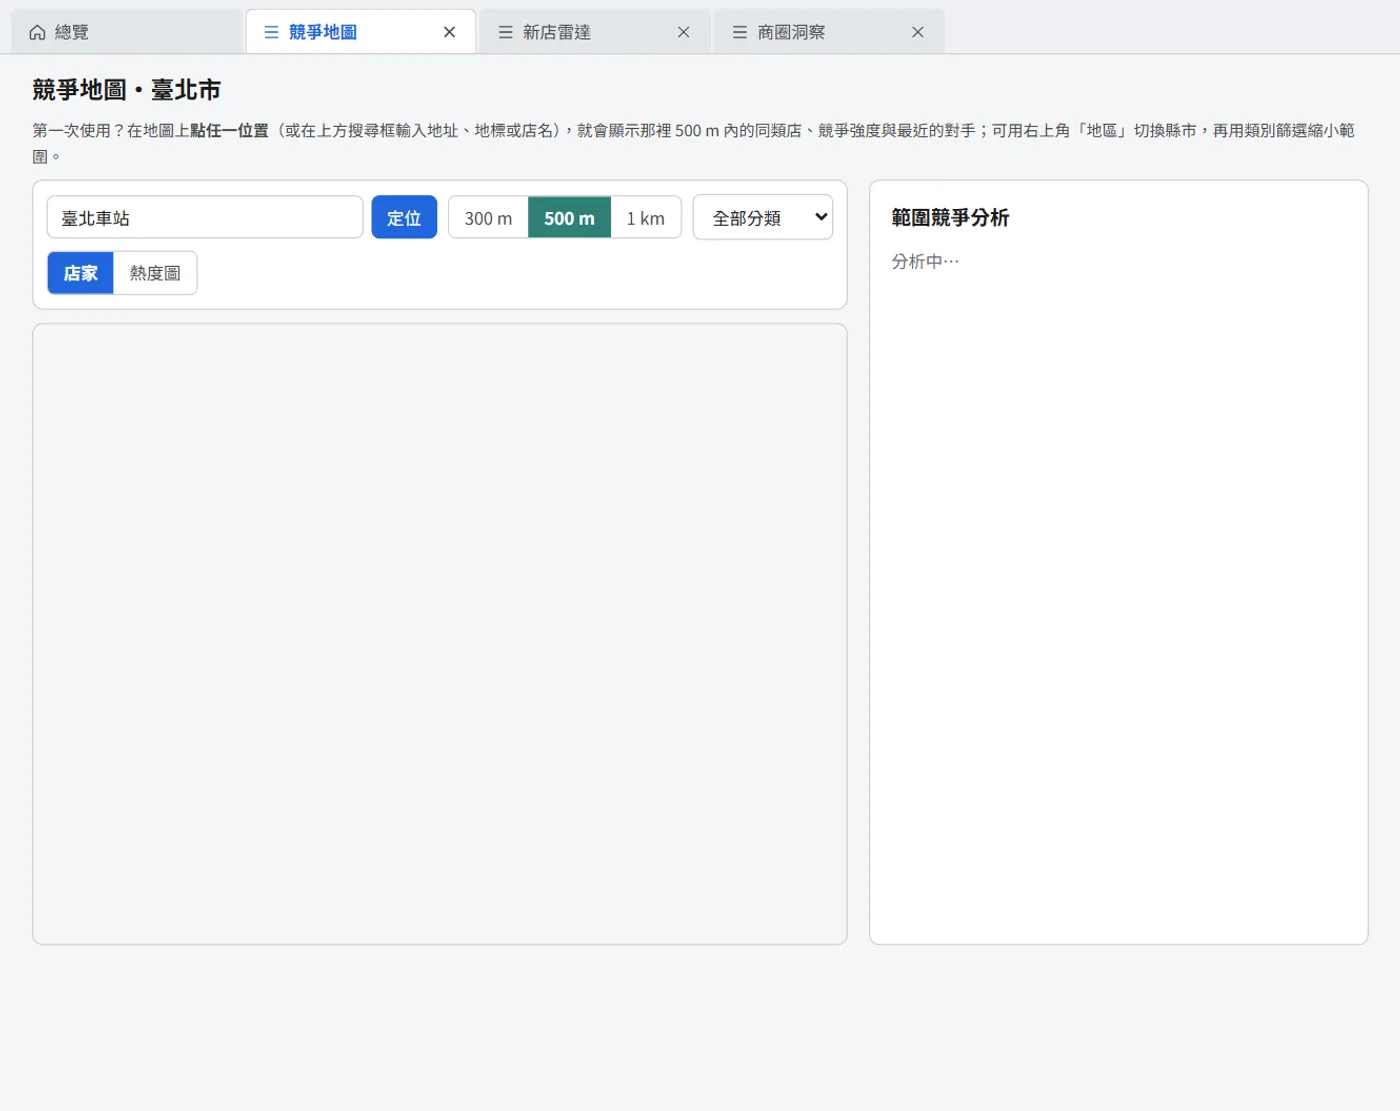
Task: Open the 全部分類 category dropdown
Action: coord(763,217)
